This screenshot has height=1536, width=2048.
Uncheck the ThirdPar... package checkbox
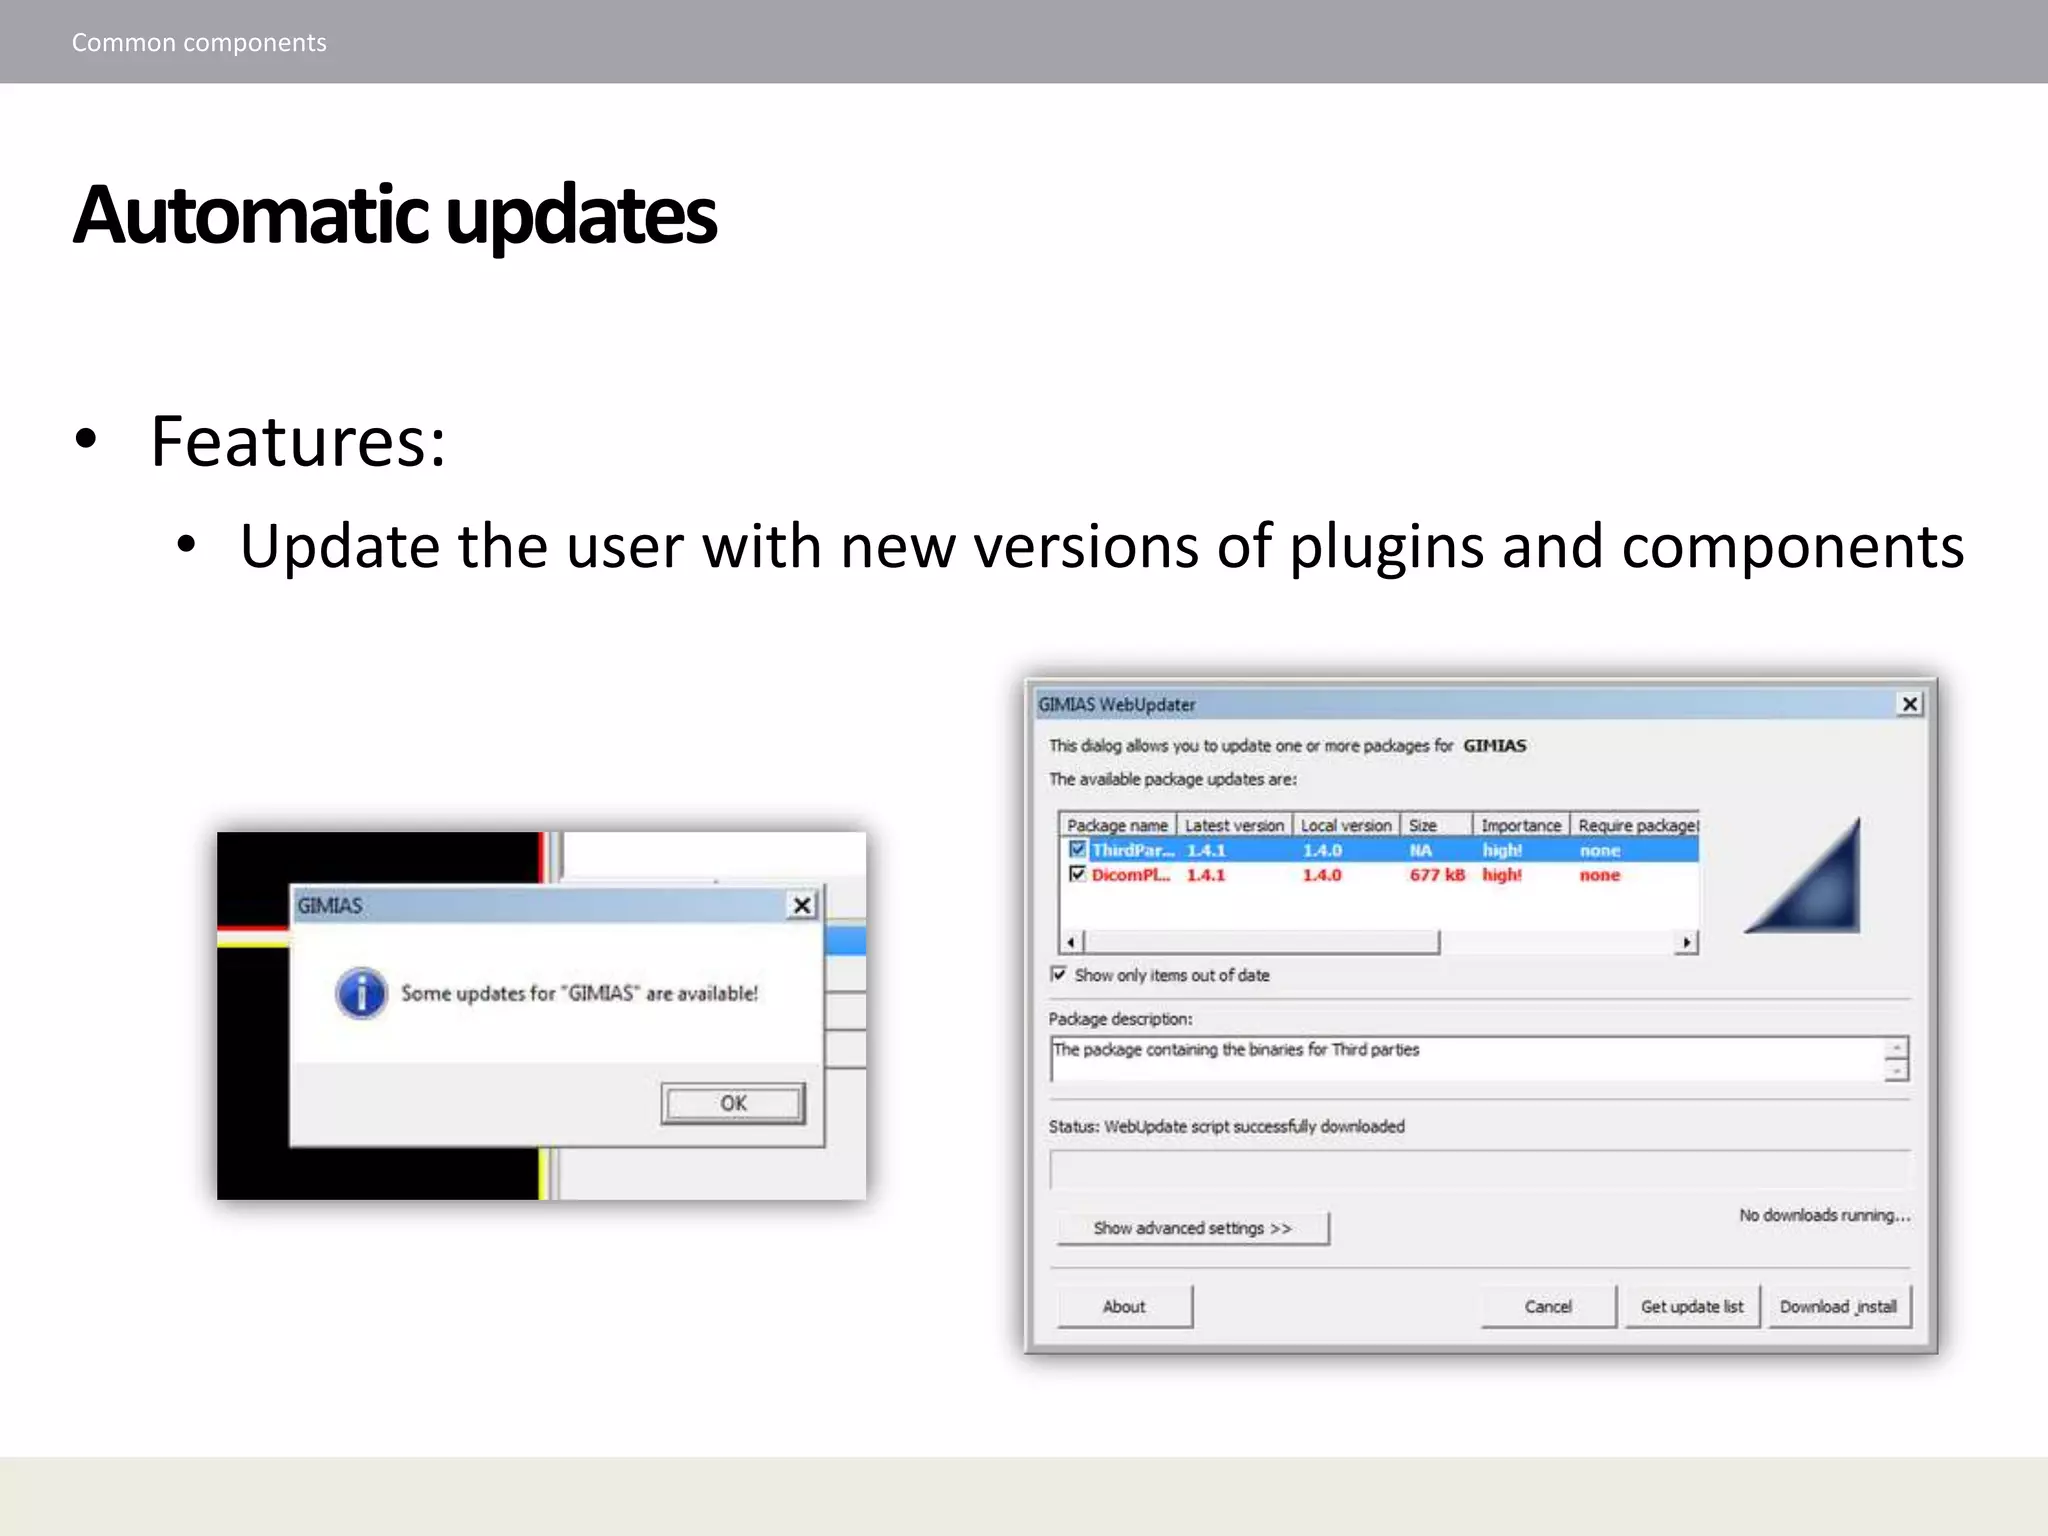point(1077,849)
